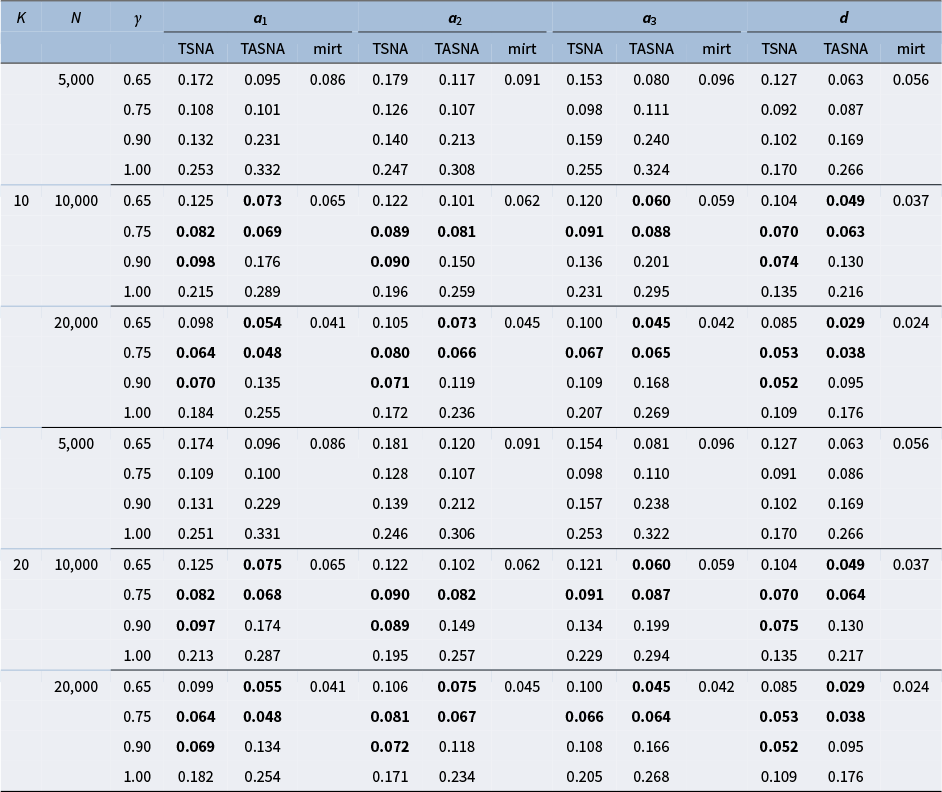Image resolution: width=942 pixels, height=792 pixels.
Task: Select the a2 column group header
Action: [x=455, y=18]
